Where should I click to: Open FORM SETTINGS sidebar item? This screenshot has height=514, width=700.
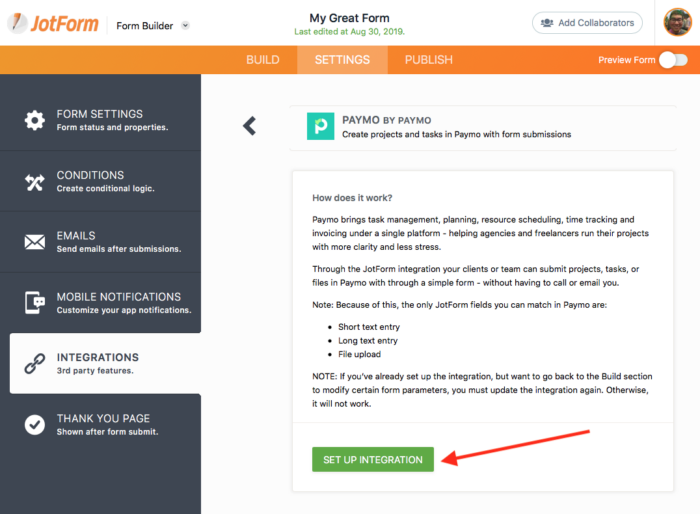100,120
